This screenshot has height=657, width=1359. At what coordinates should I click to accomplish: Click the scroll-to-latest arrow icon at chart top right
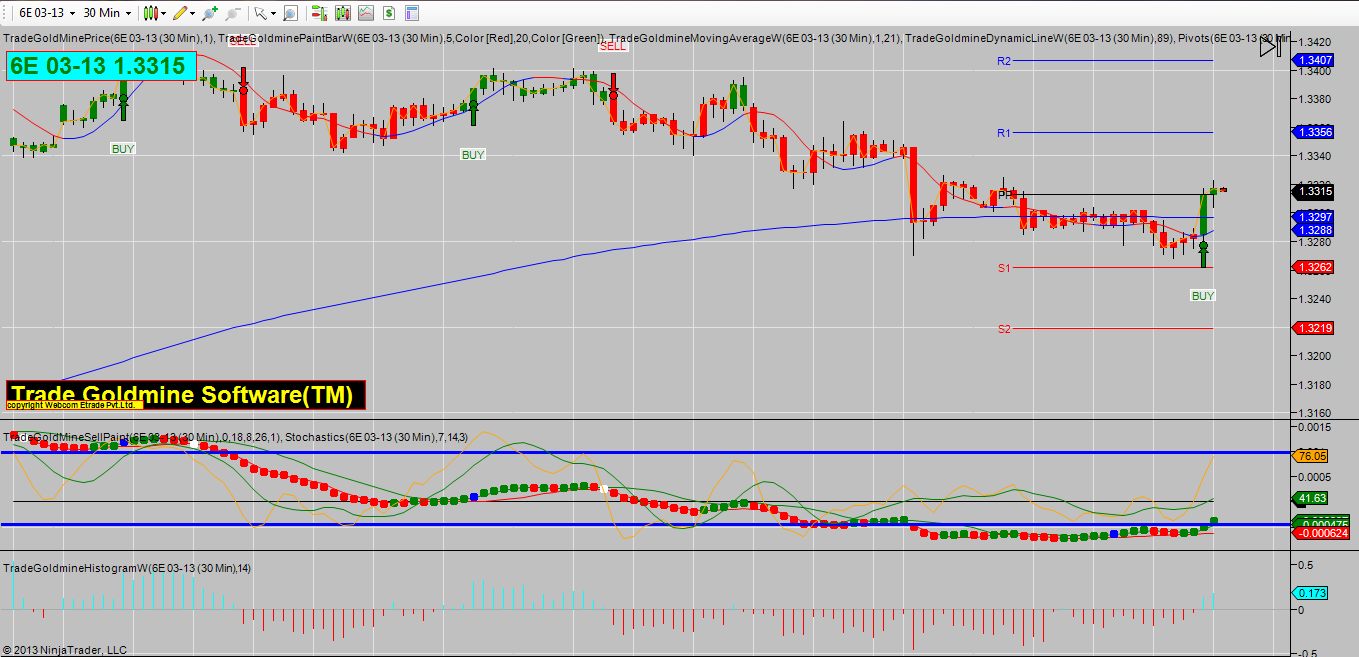(1269, 45)
